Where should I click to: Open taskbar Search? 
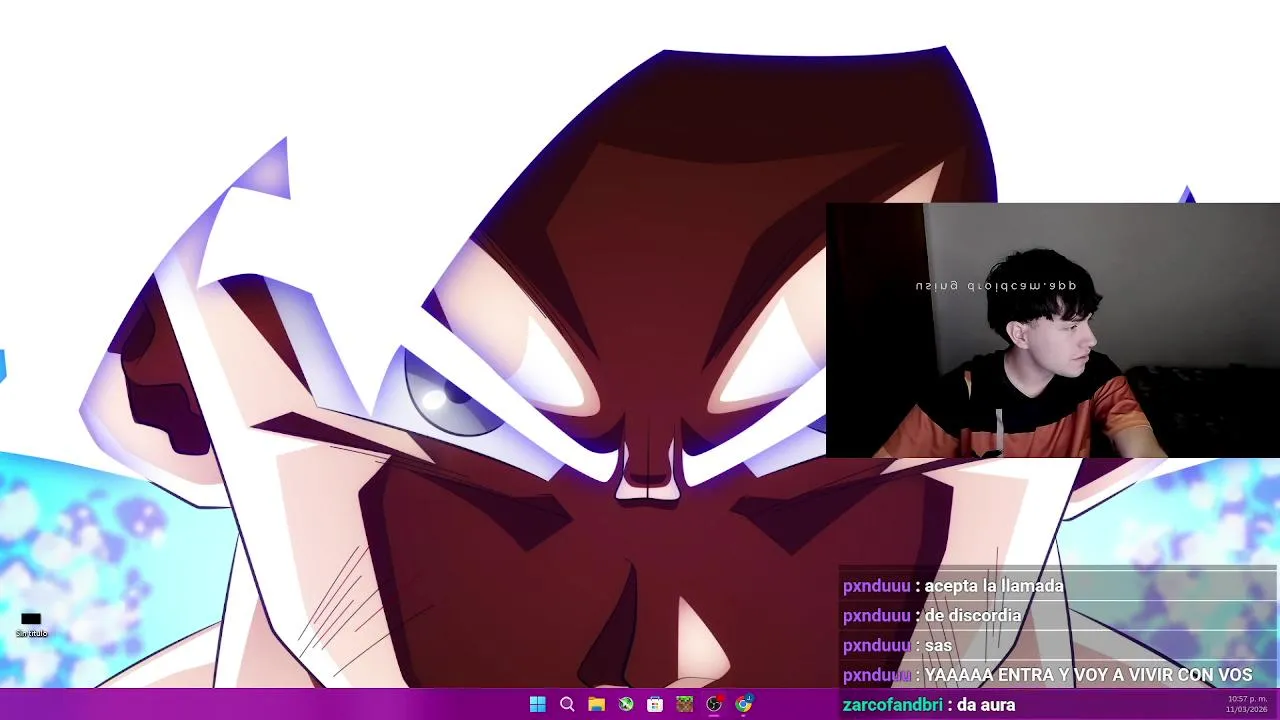click(567, 704)
